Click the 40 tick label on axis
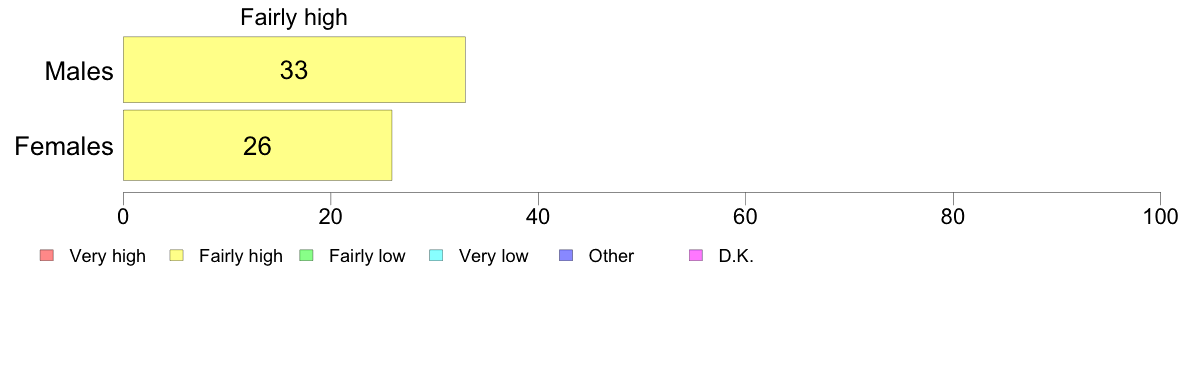 click(x=538, y=217)
